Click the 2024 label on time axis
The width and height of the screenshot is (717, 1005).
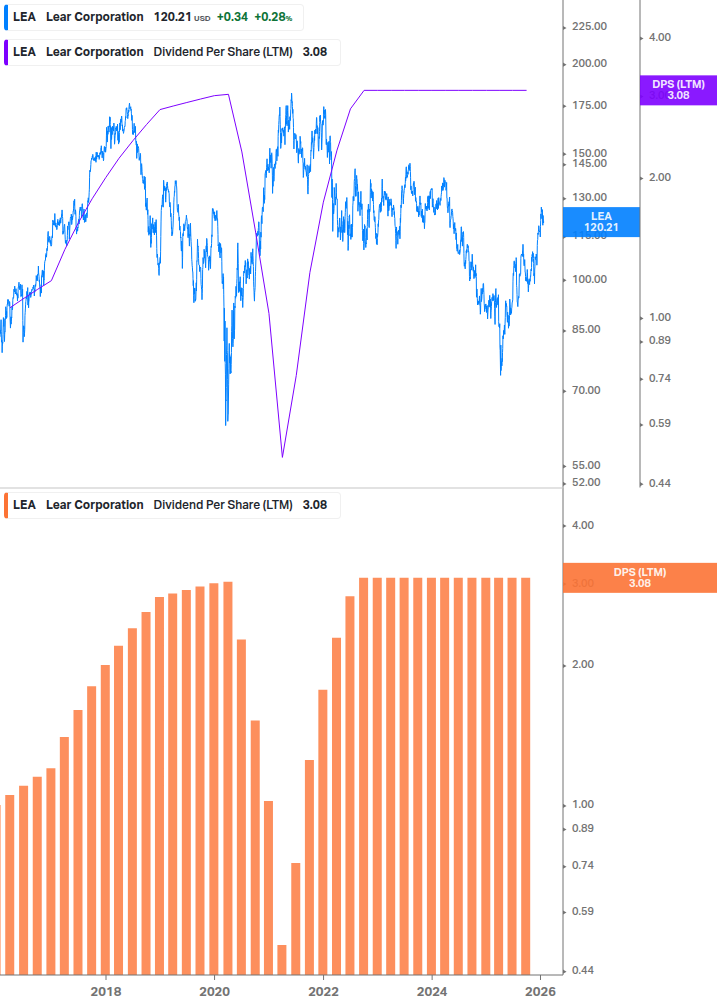(432, 992)
